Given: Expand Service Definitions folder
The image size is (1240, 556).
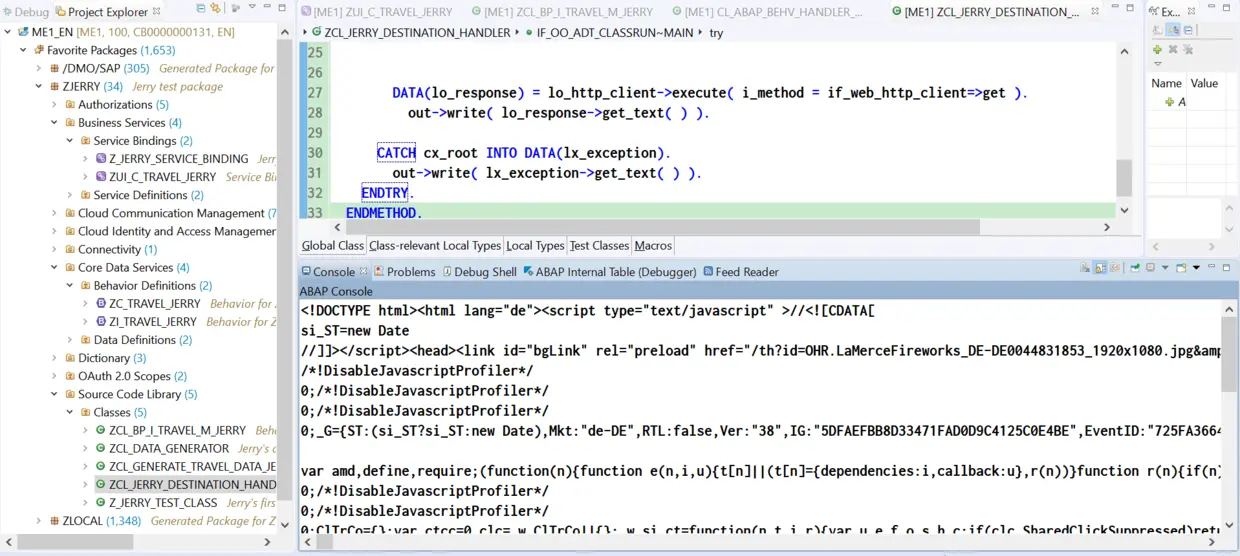Looking at the screenshot, I should click(70, 195).
